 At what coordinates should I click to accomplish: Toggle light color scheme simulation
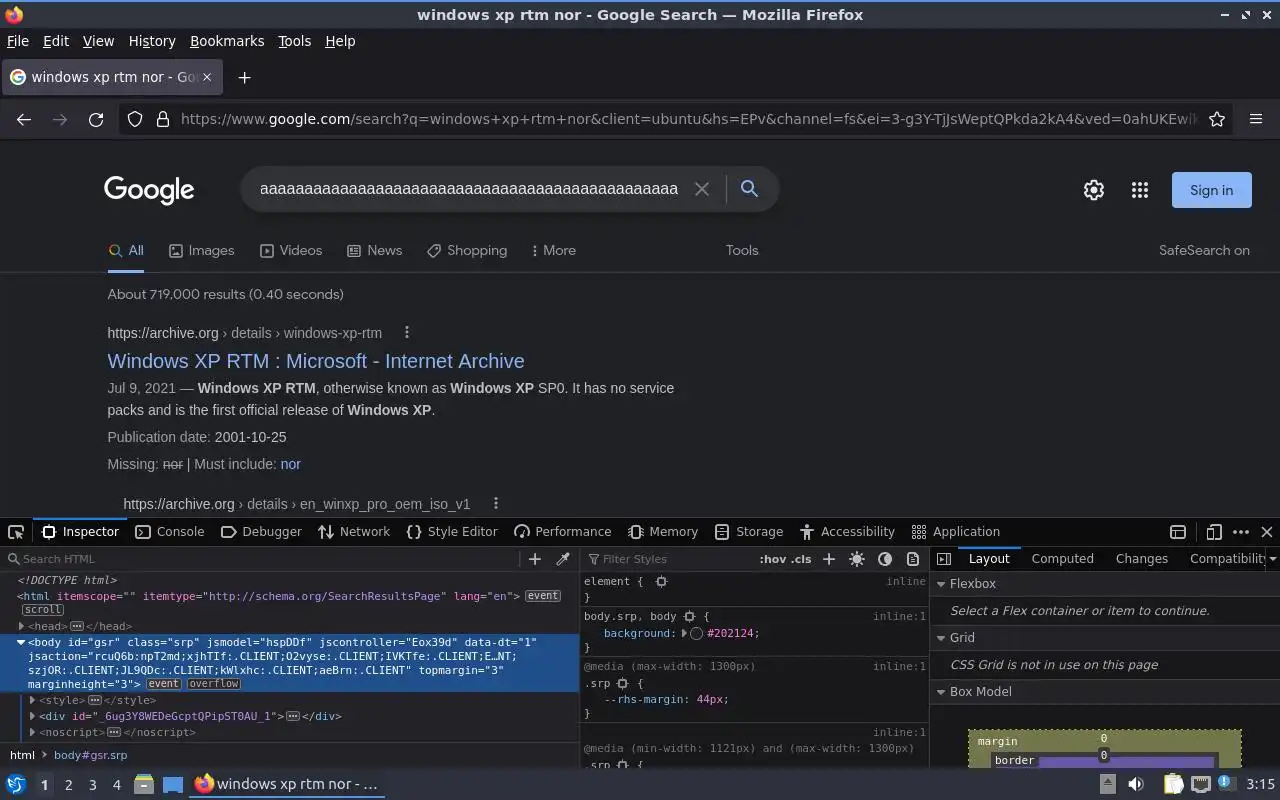coord(857,559)
